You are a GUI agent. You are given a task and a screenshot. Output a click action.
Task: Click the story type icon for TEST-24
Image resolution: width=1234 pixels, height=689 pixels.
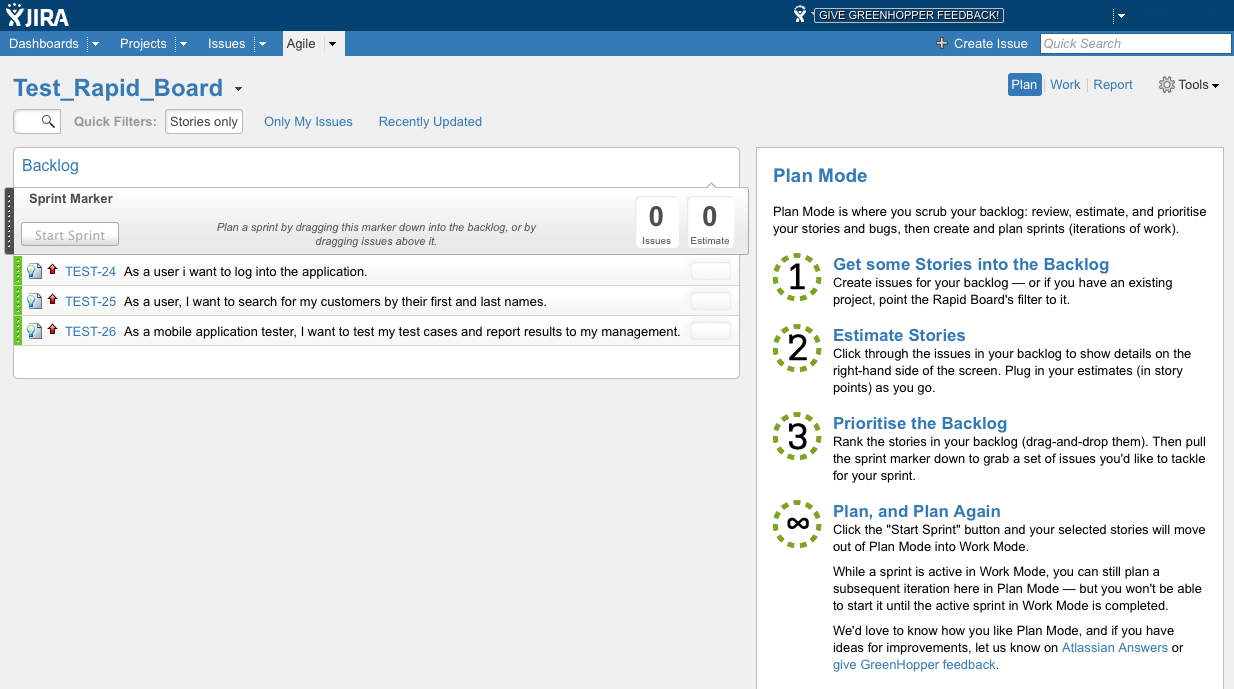tap(34, 271)
